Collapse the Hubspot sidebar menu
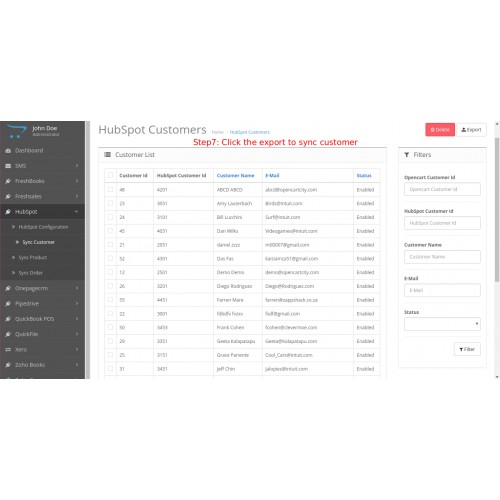Viewport: 500px width, 500px height. [x=42, y=212]
